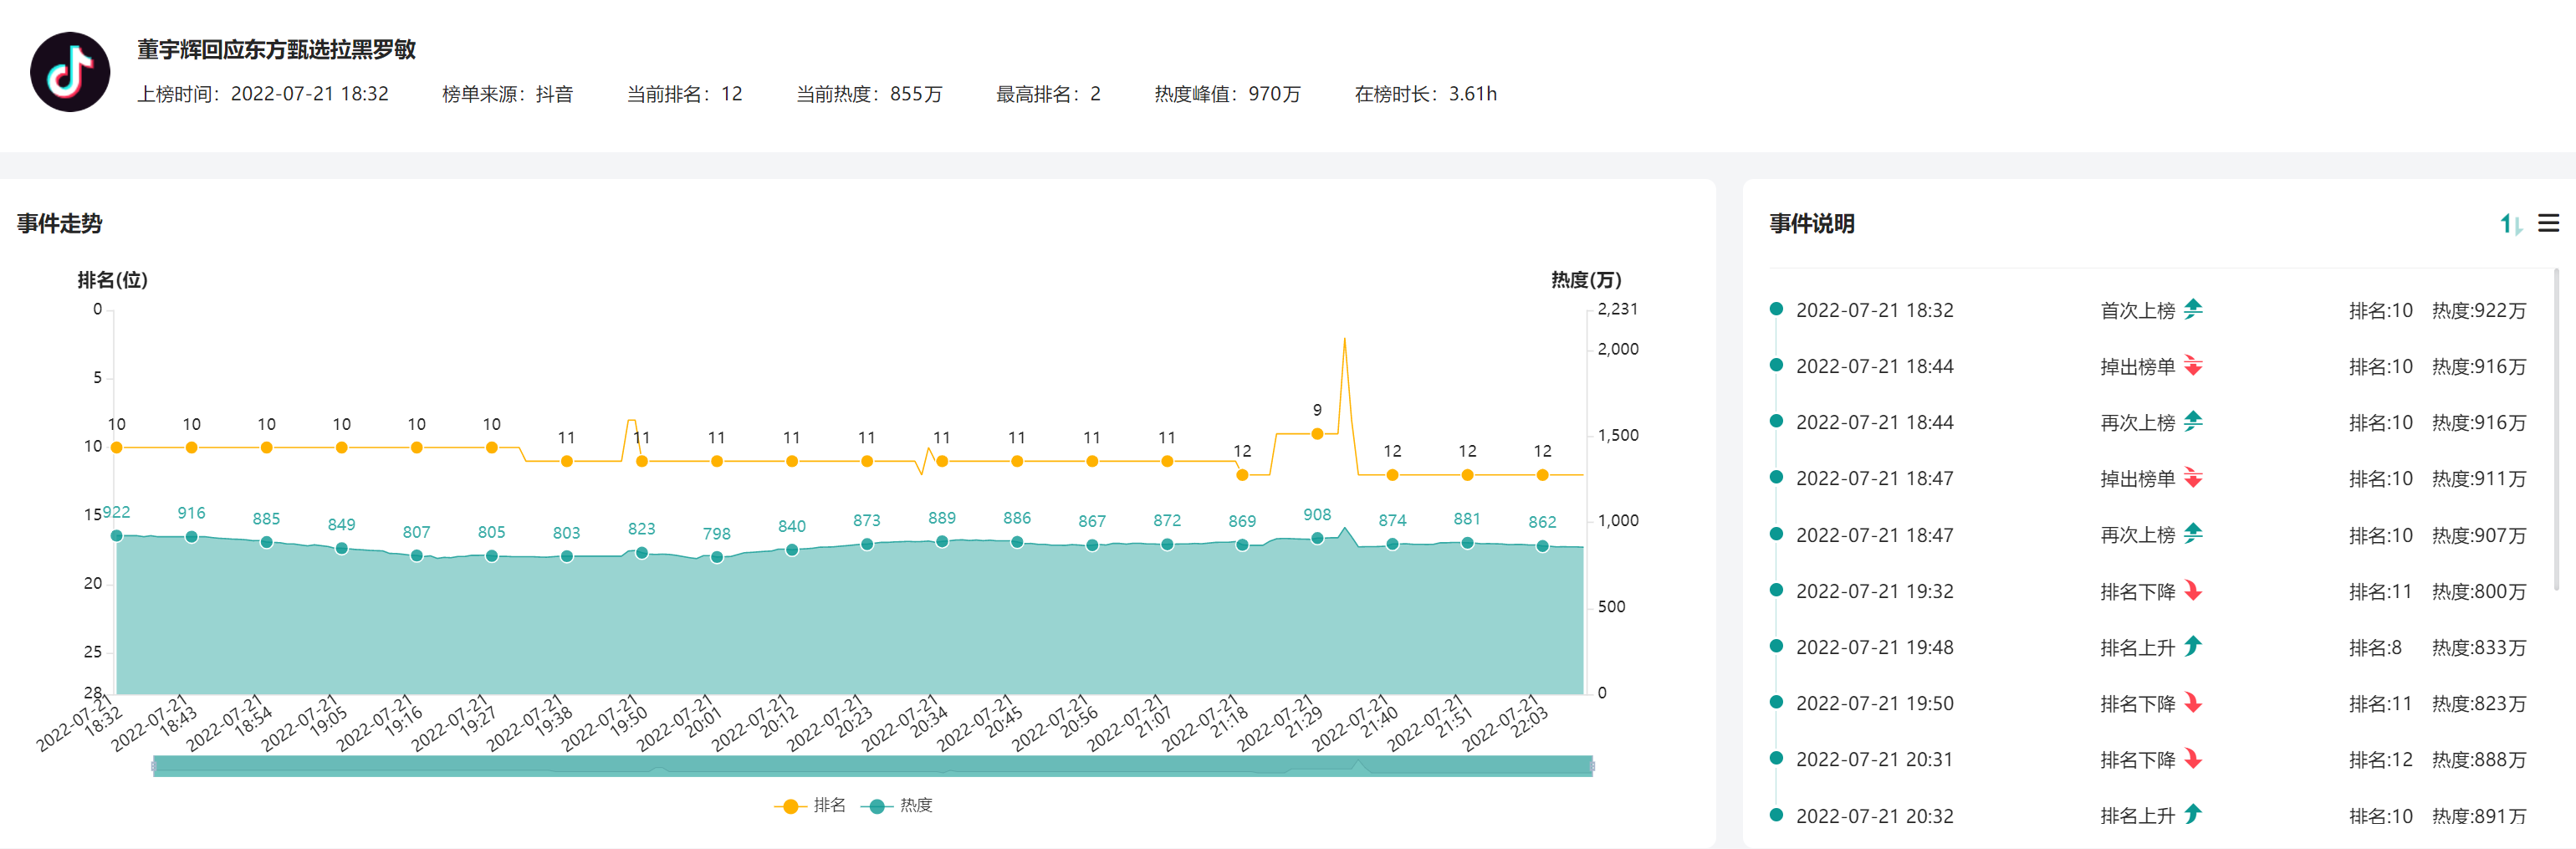Click the 排名上升 green arrow at 19:48
The height and width of the screenshot is (849, 2576).
(2193, 647)
